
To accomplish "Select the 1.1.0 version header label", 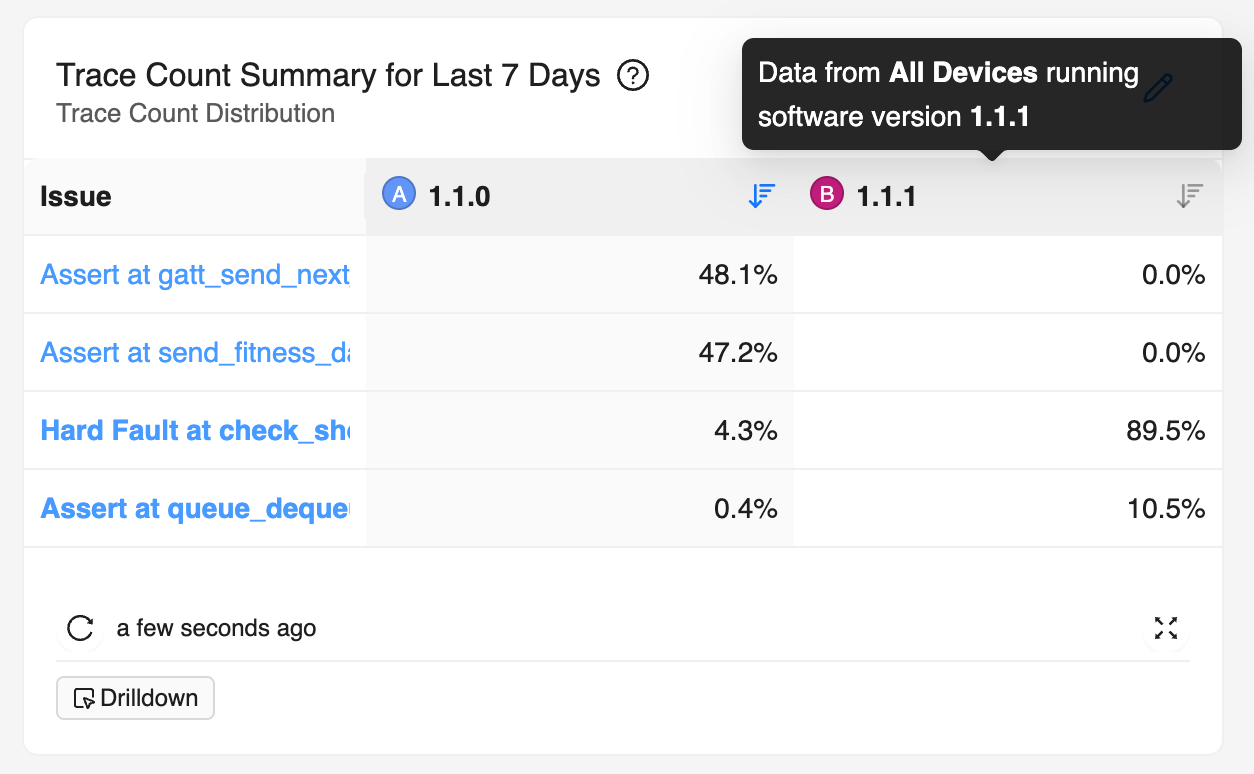I will [x=459, y=197].
